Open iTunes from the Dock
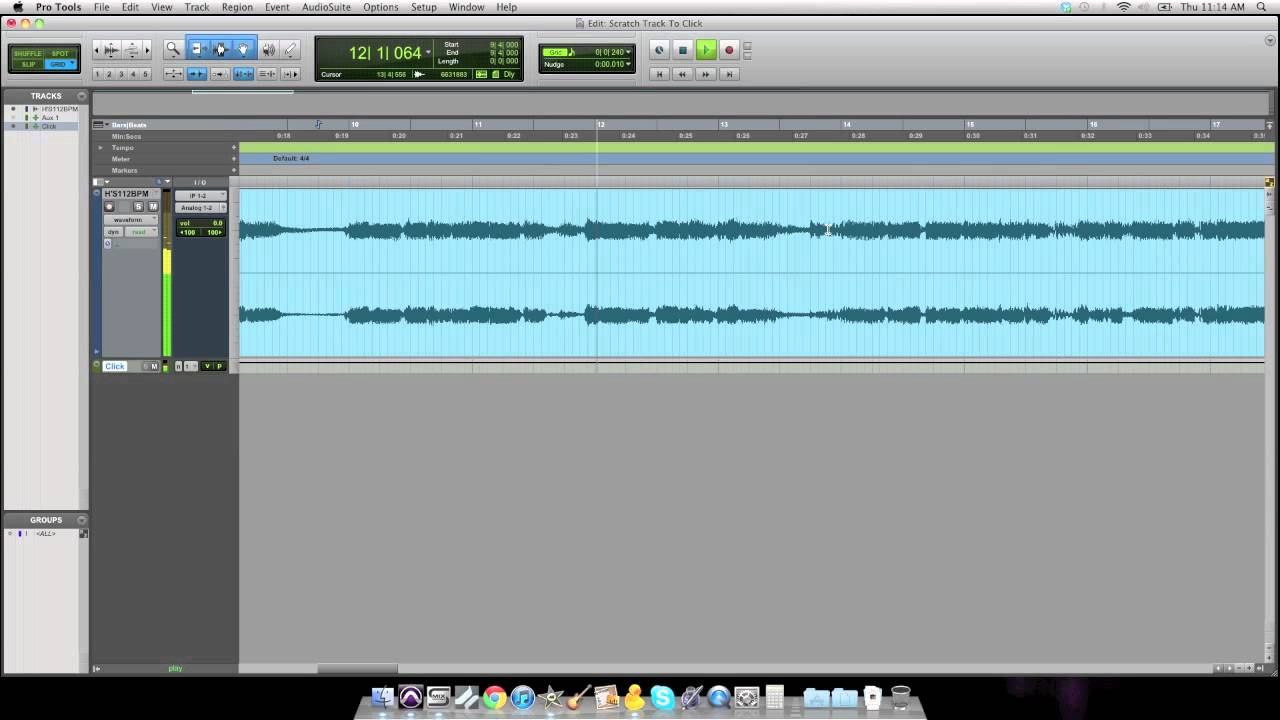This screenshot has height=720, width=1280. coord(522,697)
